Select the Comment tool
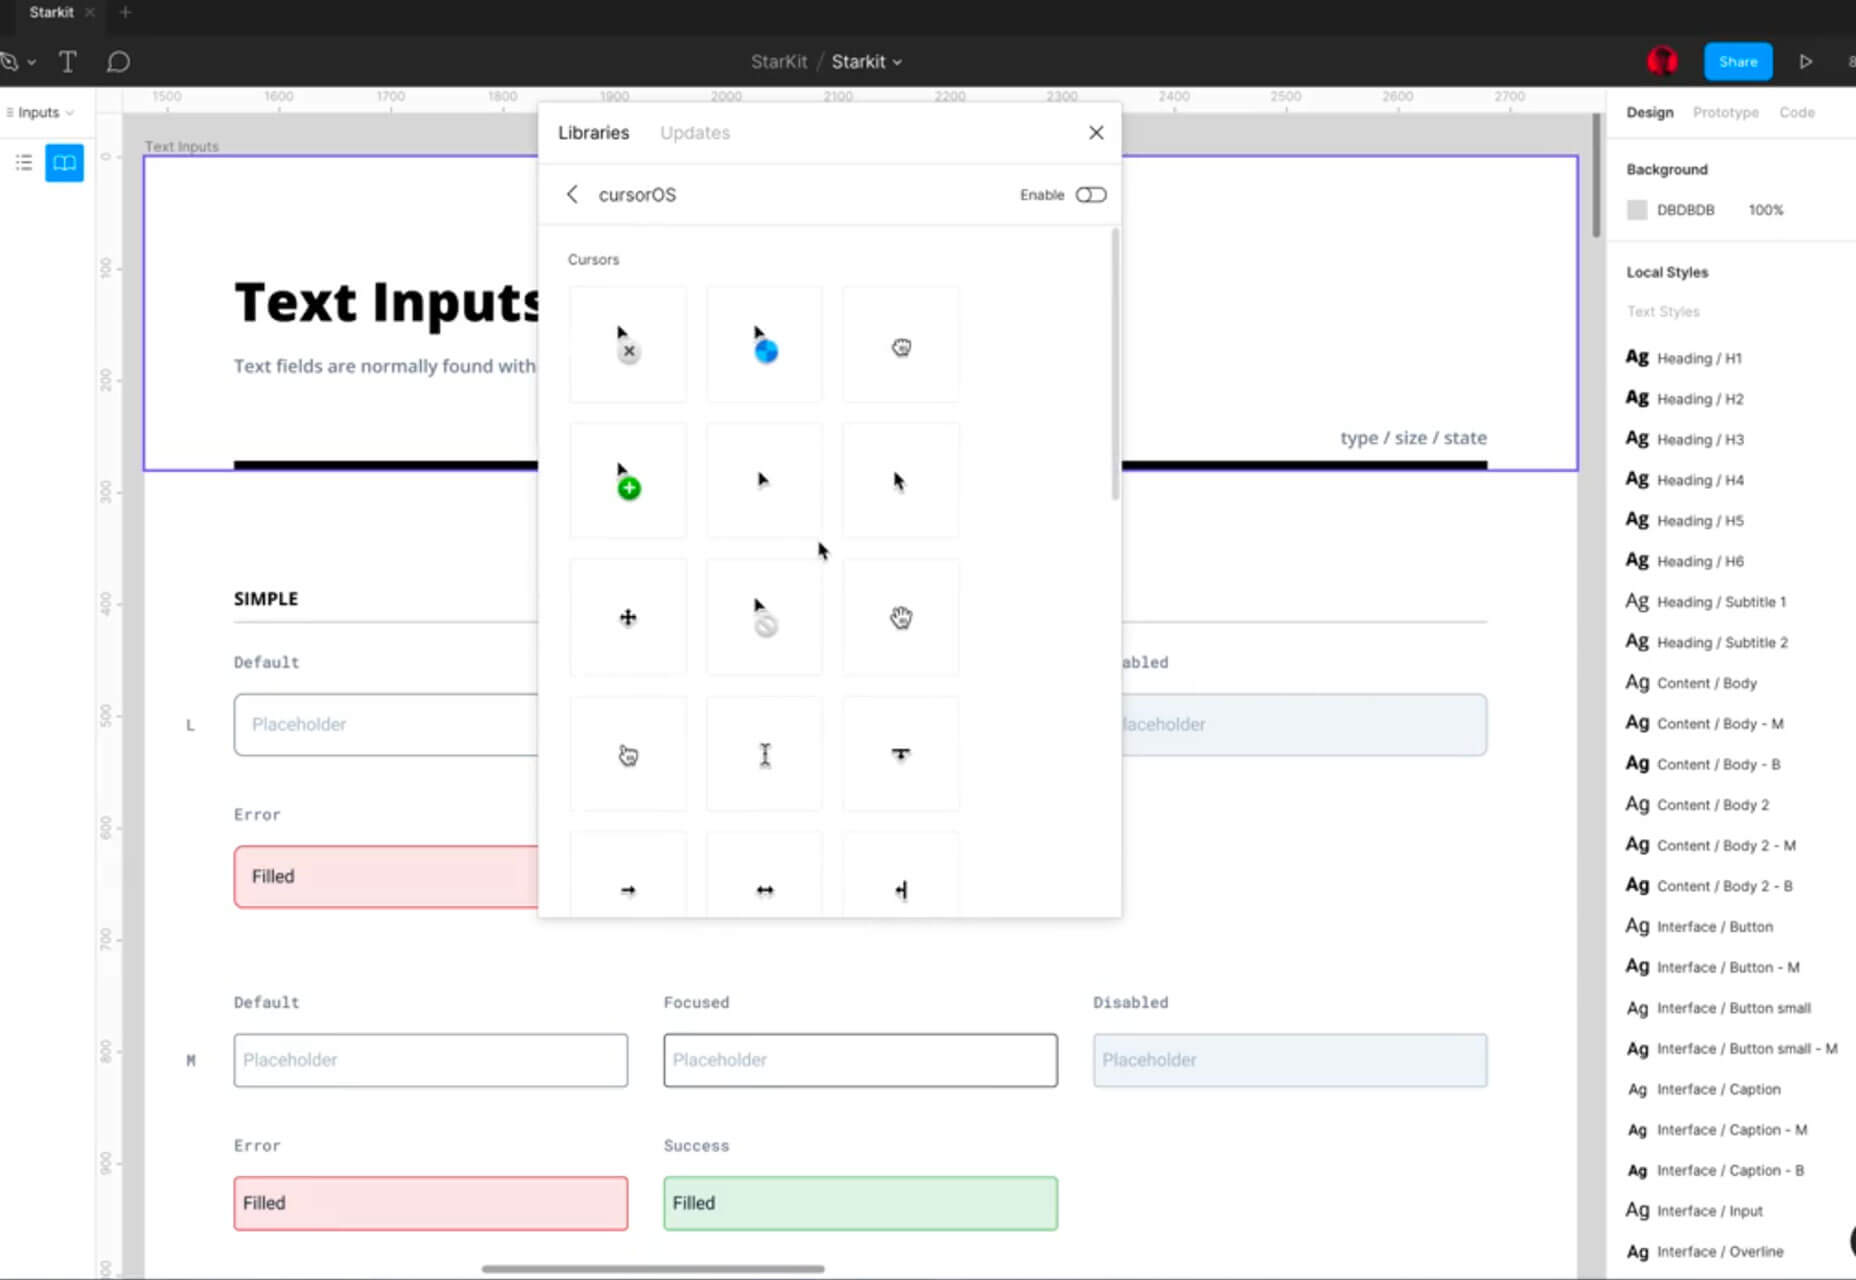This screenshot has height=1280, width=1856. pos(118,62)
